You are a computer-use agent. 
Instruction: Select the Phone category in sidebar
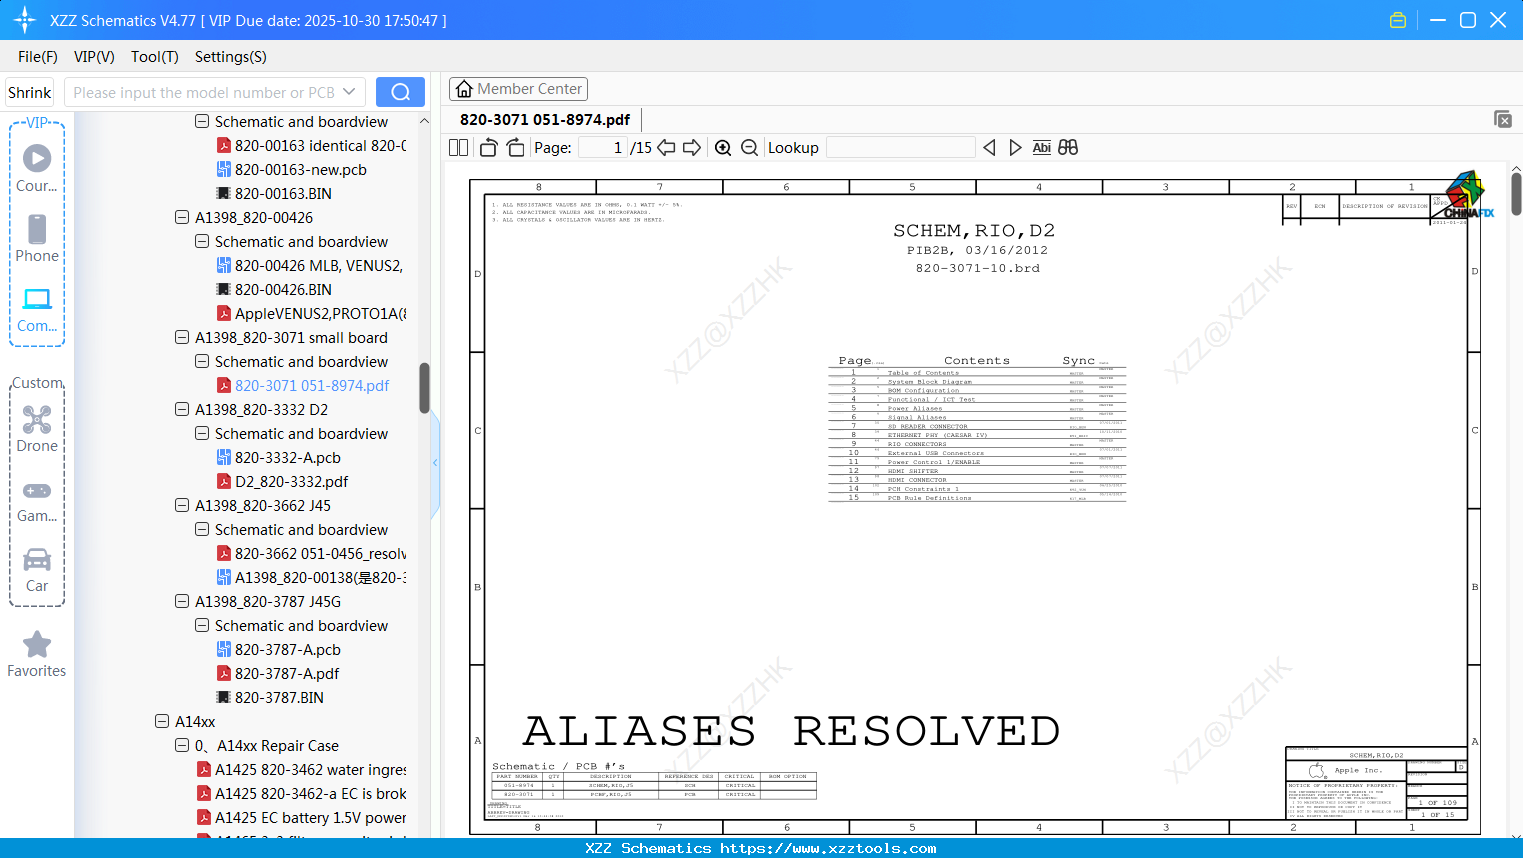point(37,238)
